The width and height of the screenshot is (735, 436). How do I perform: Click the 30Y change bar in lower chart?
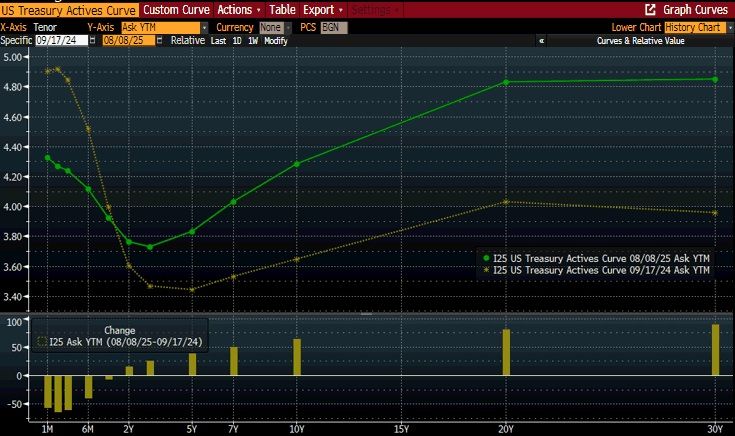point(715,349)
